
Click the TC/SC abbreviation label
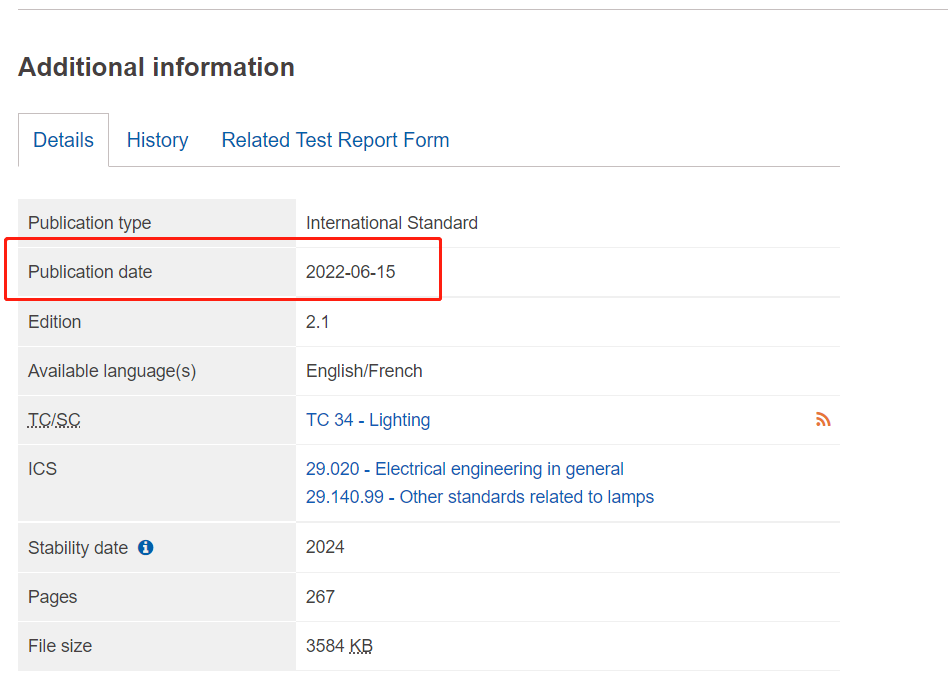tap(54, 420)
